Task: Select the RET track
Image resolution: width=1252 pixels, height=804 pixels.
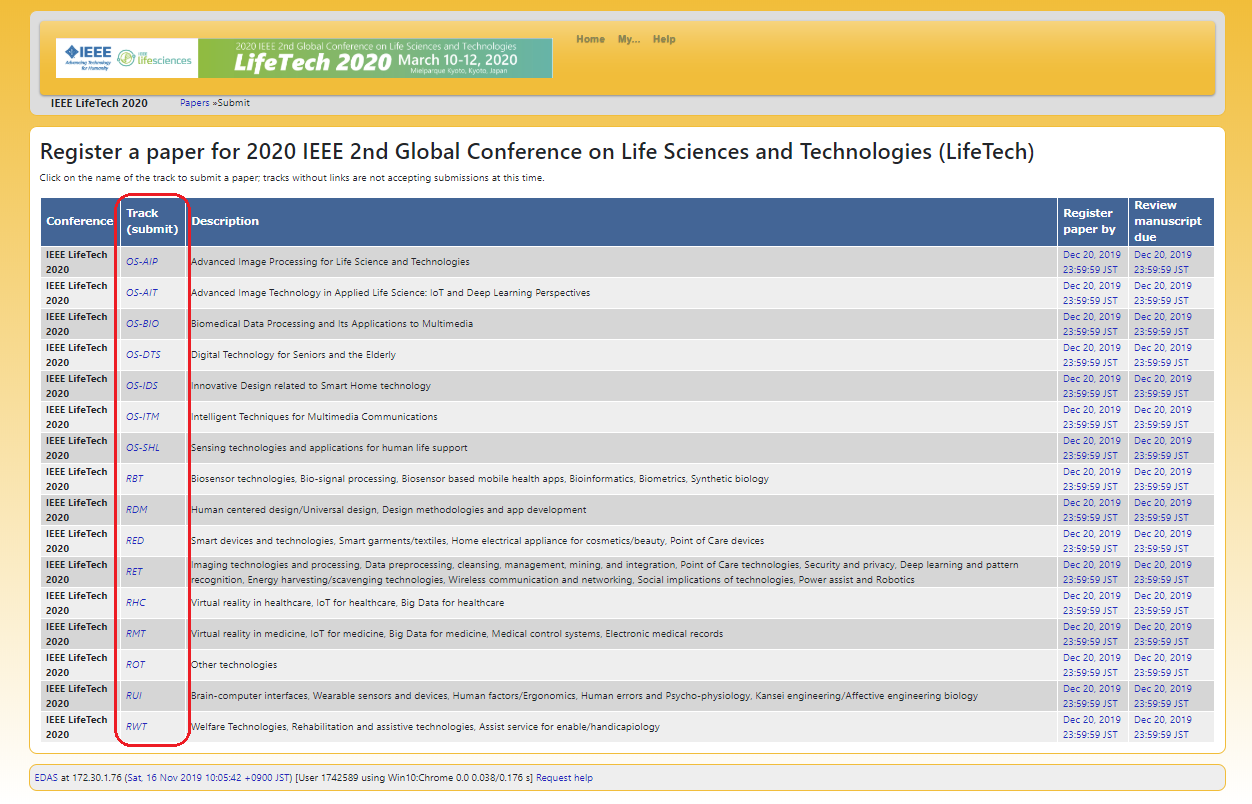Action: click(x=134, y=572)
